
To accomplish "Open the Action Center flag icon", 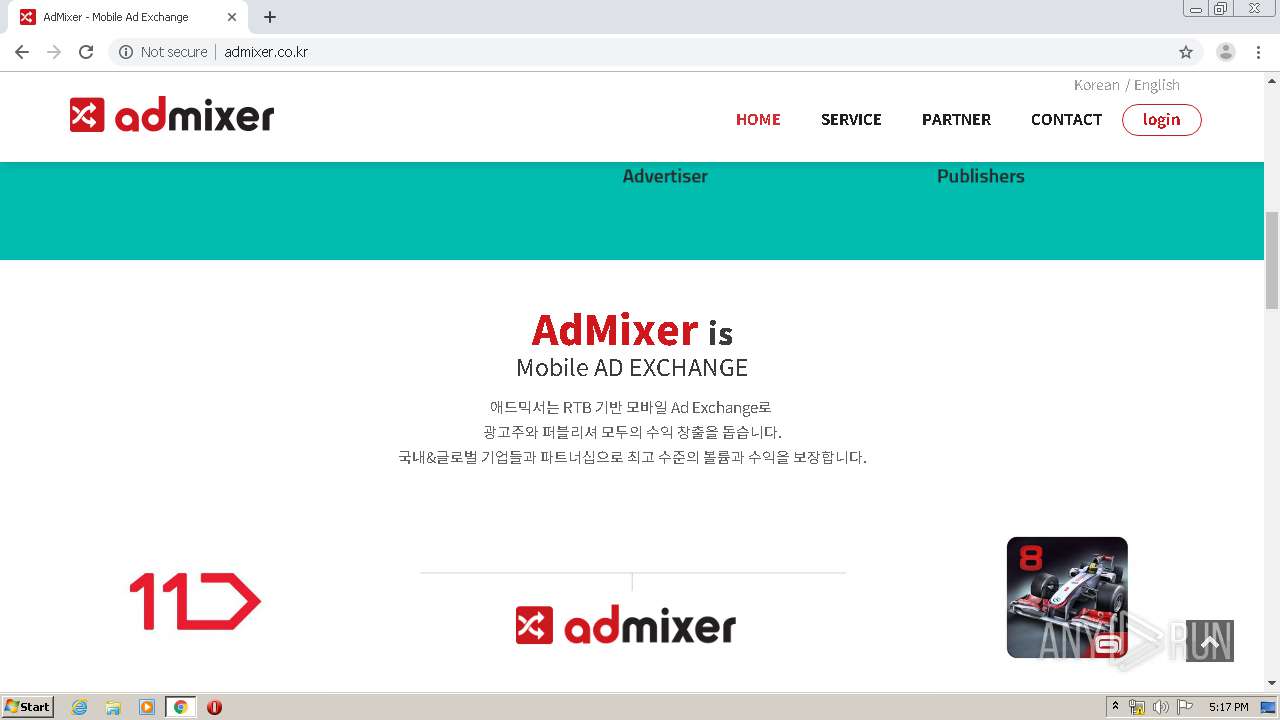I will [1185, 707].
